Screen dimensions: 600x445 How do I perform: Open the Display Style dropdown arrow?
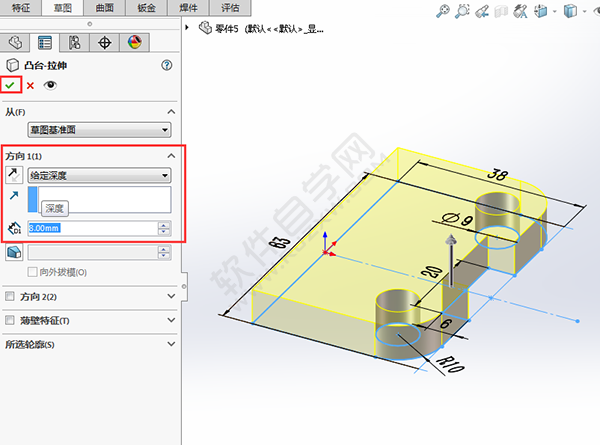[x=584, y=12]
